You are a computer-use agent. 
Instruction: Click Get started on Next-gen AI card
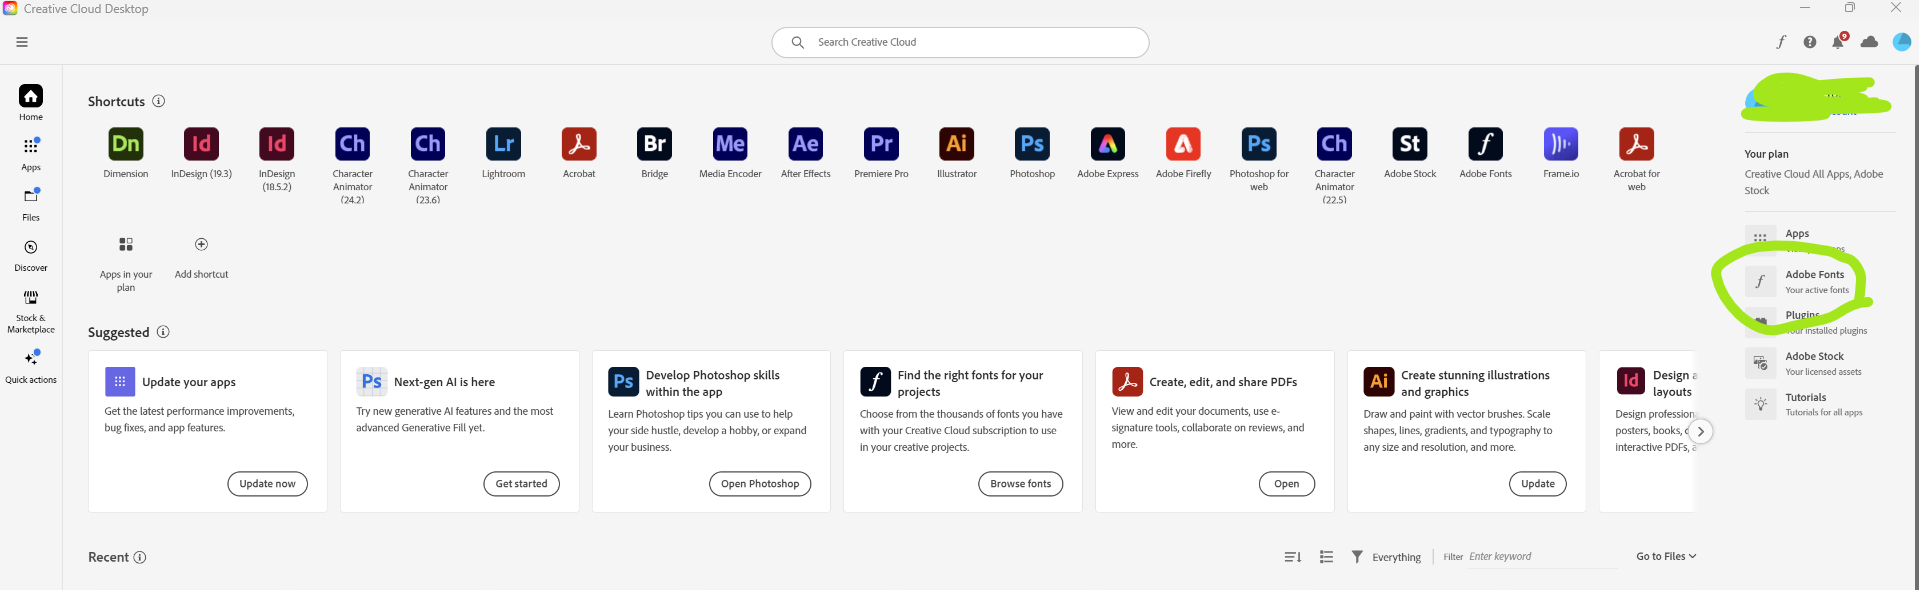tap(522, 484)
